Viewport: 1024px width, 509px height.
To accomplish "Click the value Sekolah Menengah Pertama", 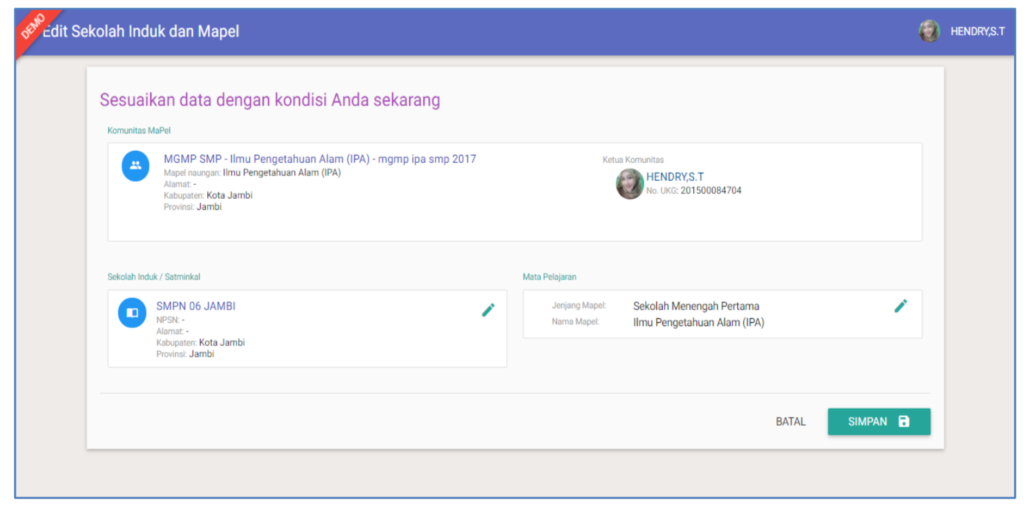I will click(696, 306).
